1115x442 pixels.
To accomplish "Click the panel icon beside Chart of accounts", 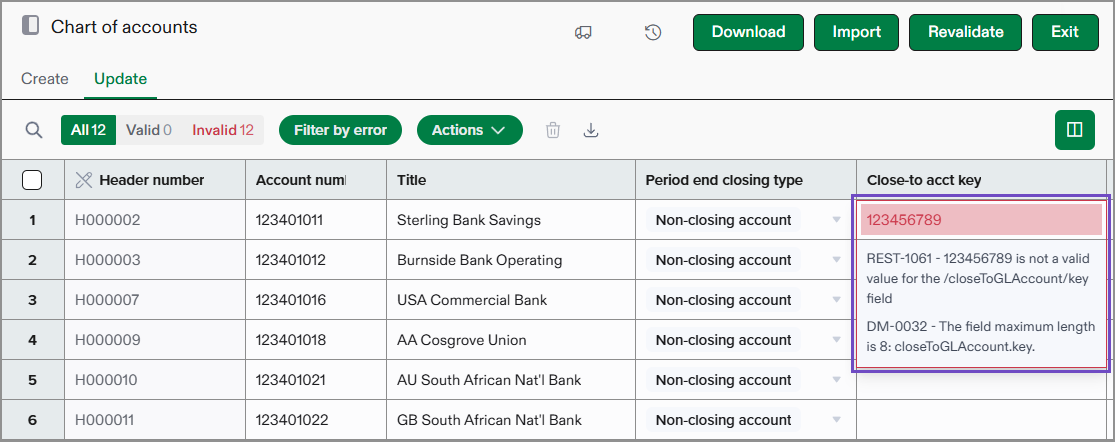I will tap(30, 27).
